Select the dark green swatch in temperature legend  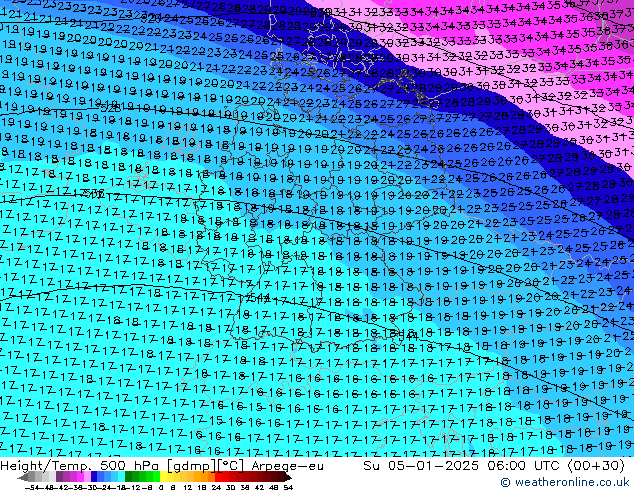tap(129, 477)
